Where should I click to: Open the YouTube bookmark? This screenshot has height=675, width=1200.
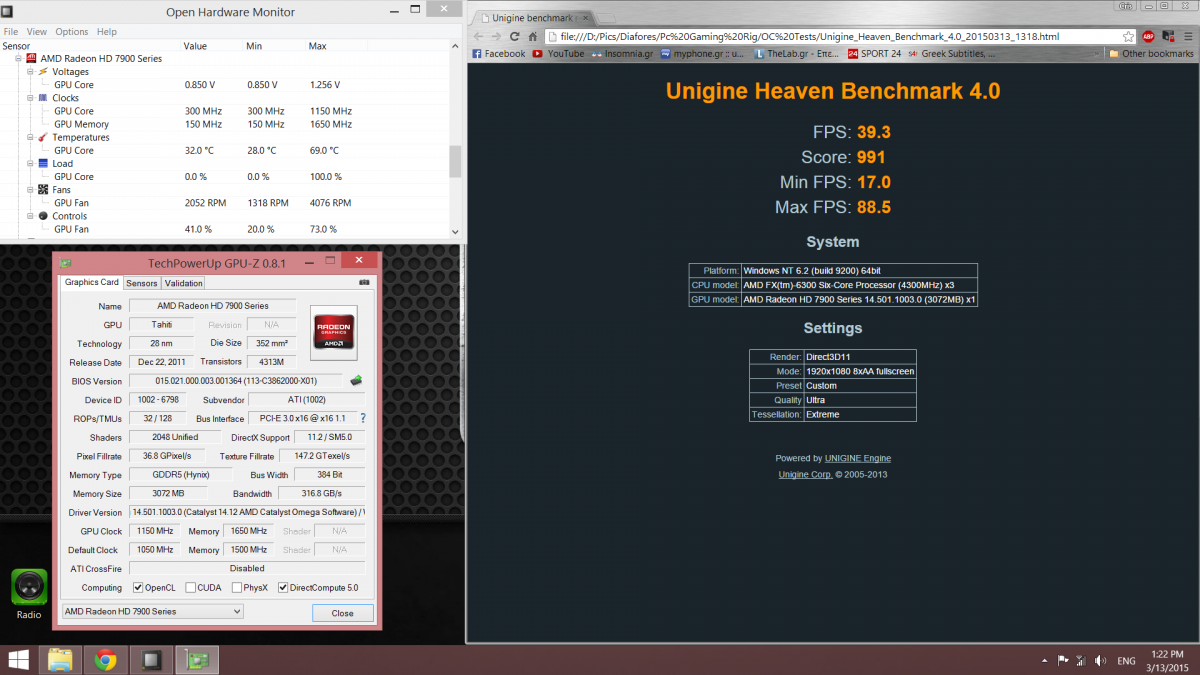pyautogui.click(x=558, y=54)
